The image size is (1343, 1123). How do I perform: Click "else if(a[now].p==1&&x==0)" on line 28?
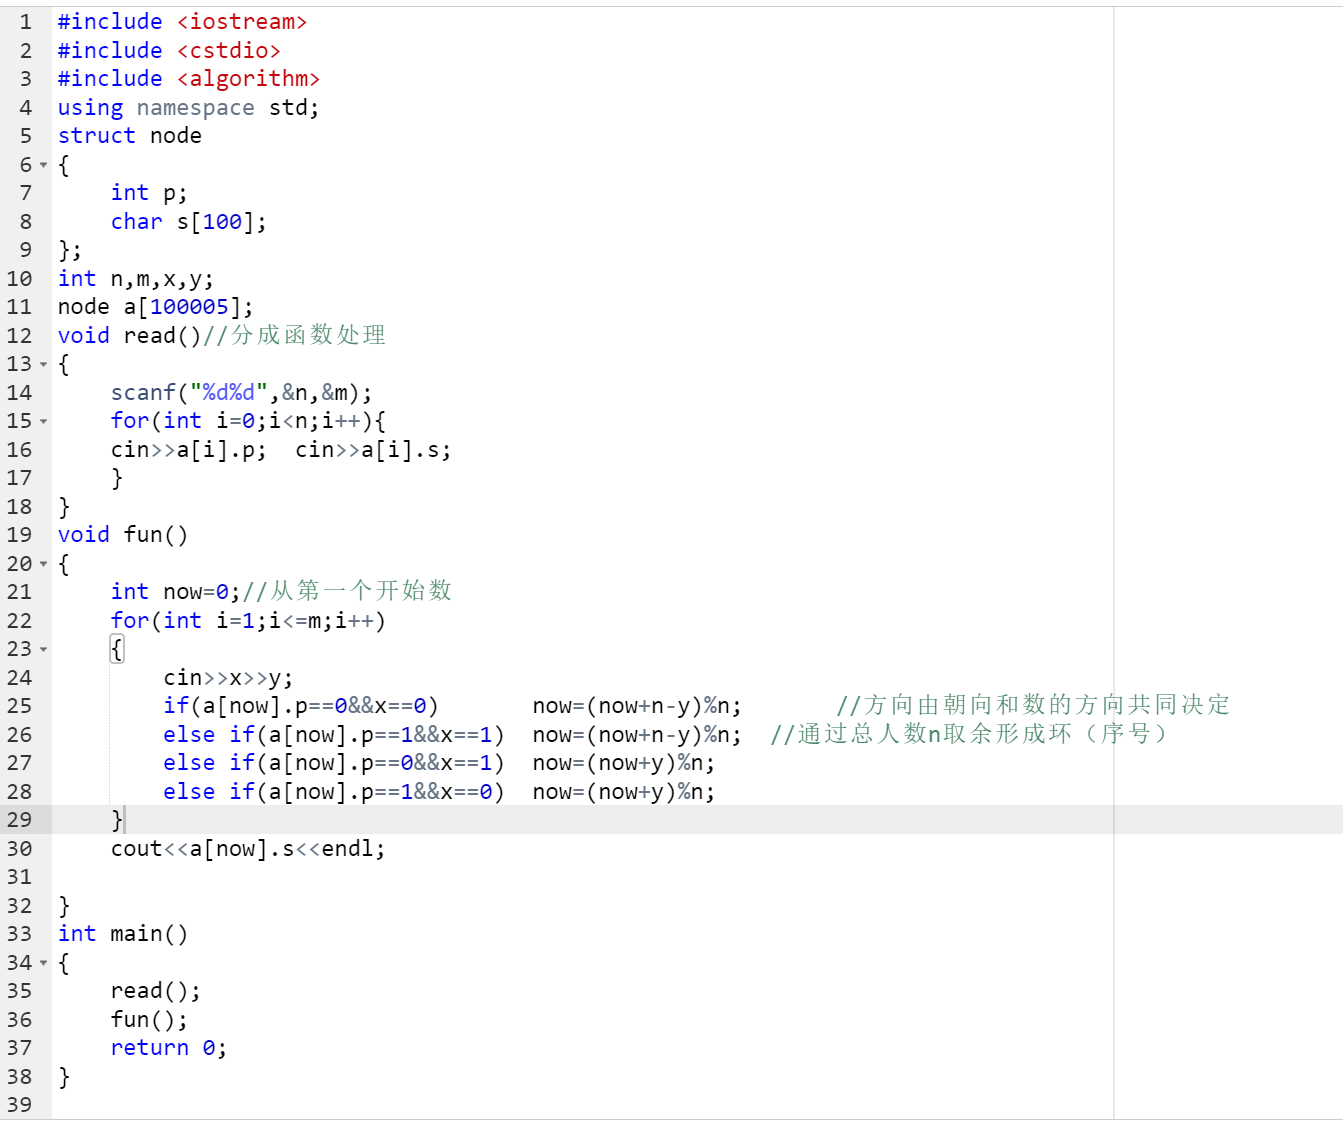point(334,792)
